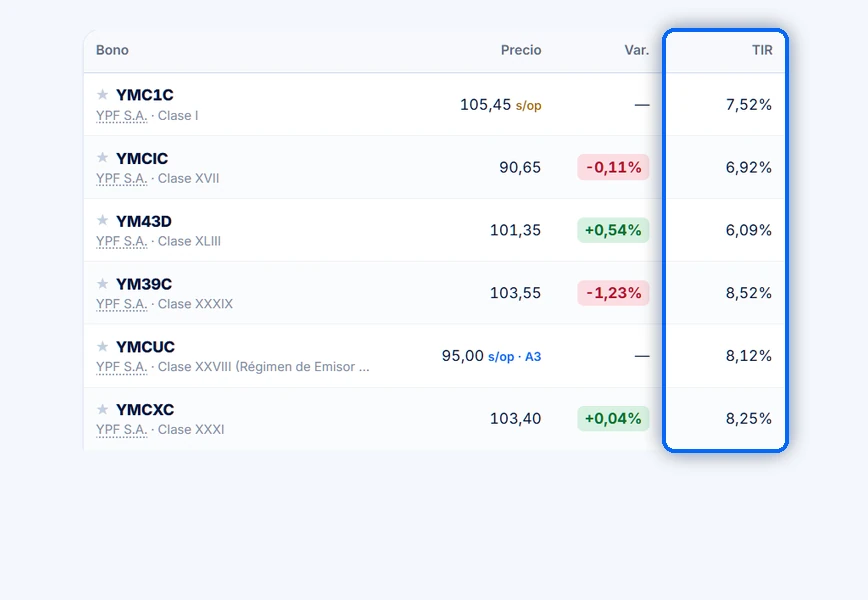Open the YMCXC bond ticker
Viewport: 868px width, 600px height.
click(145, 410)
